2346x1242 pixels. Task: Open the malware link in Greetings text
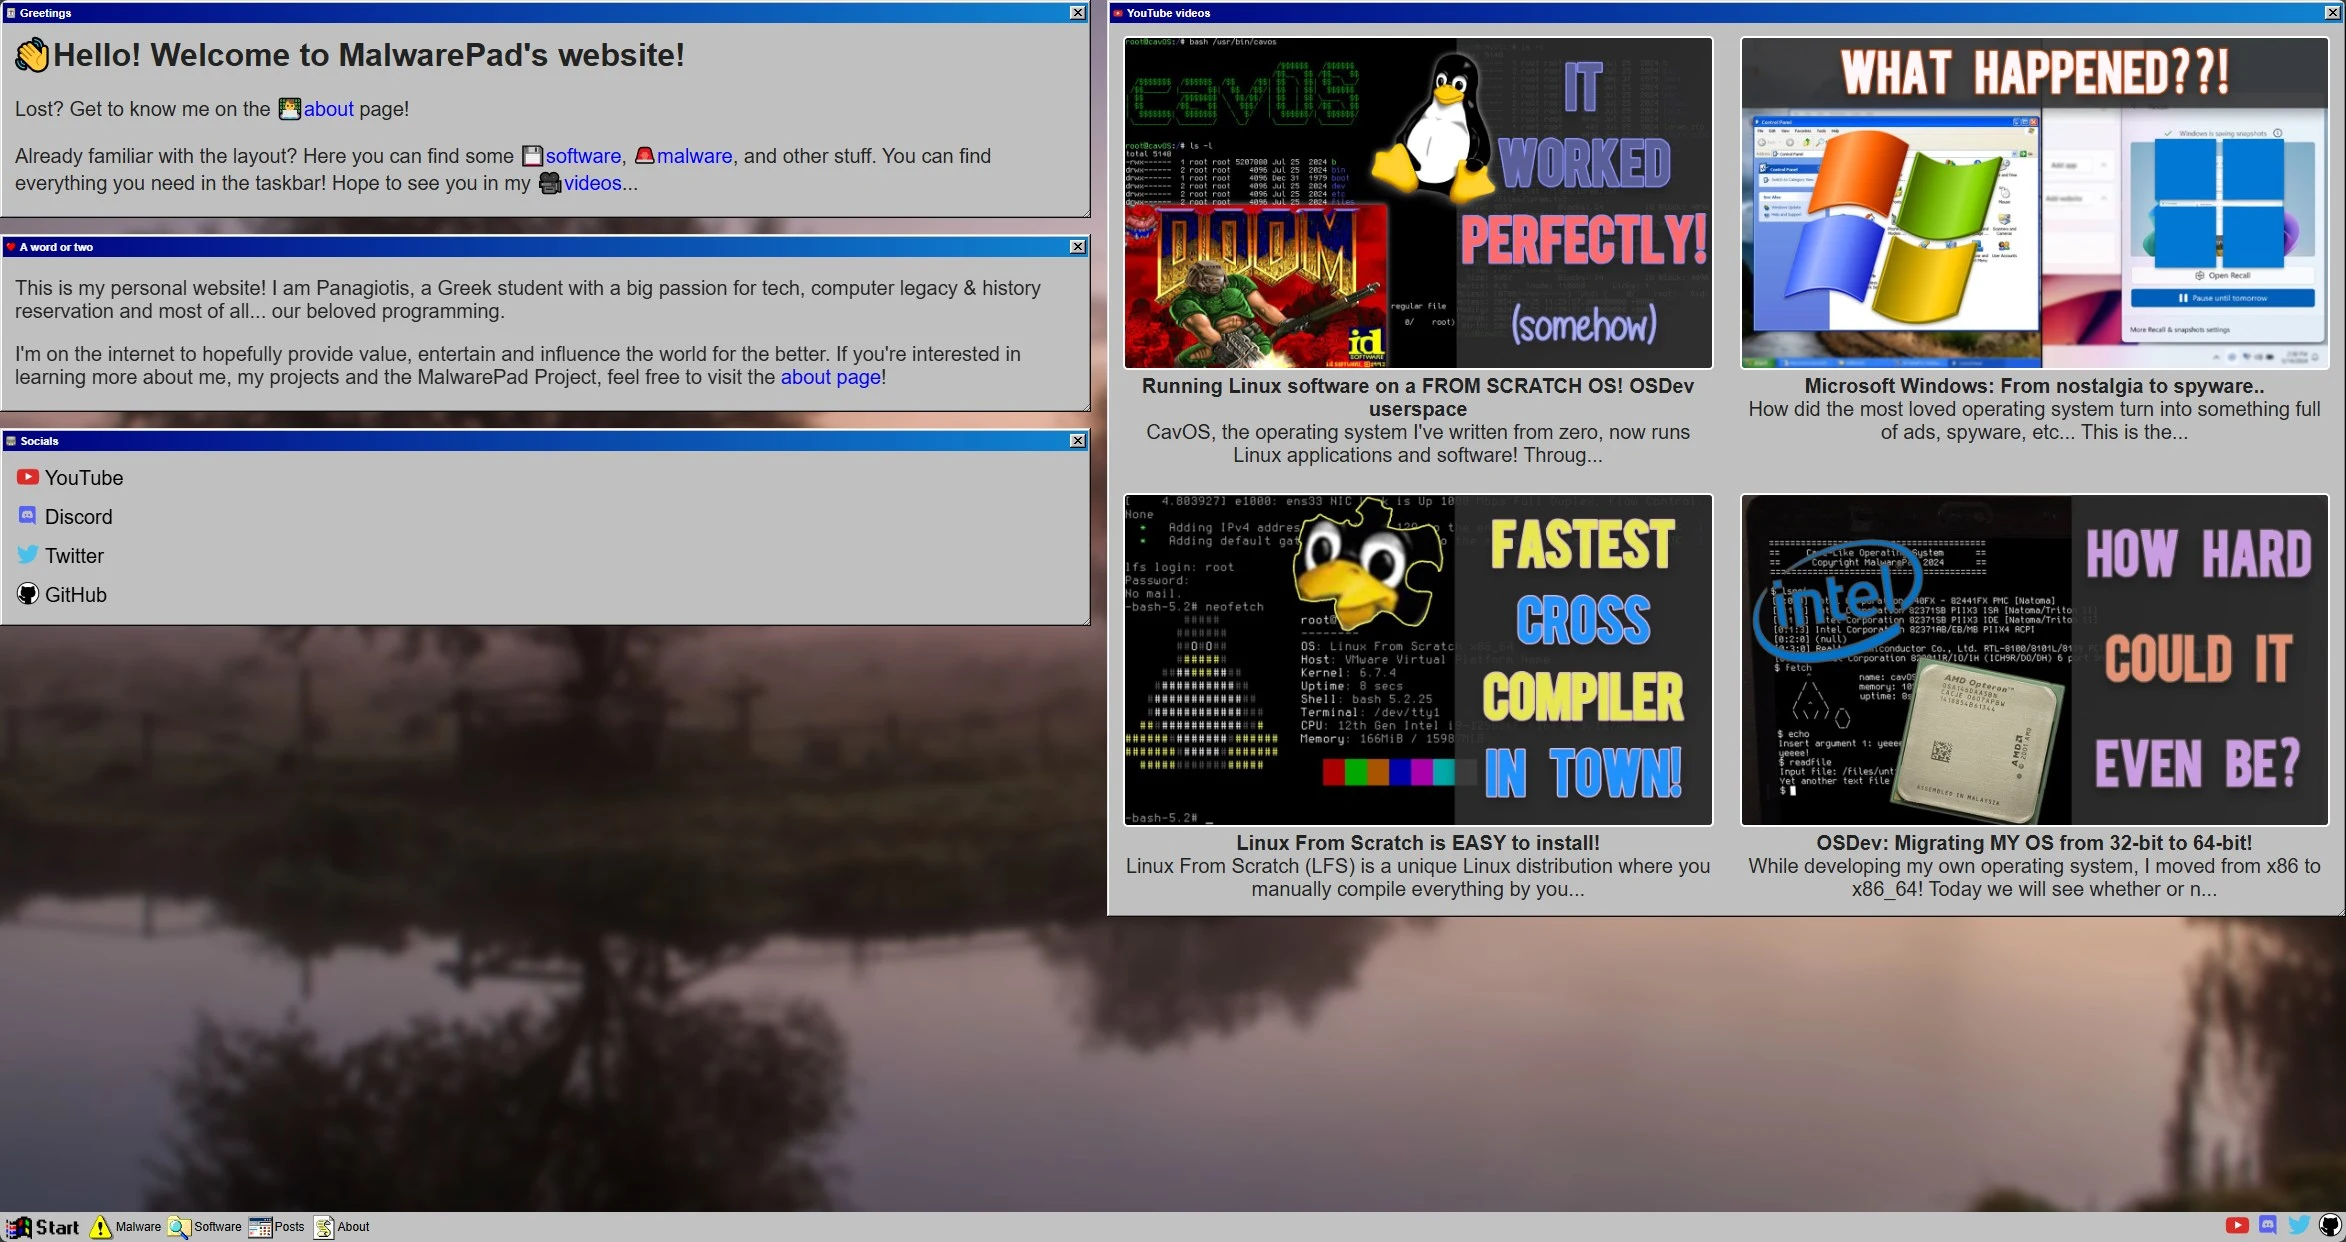pos(695,156)
